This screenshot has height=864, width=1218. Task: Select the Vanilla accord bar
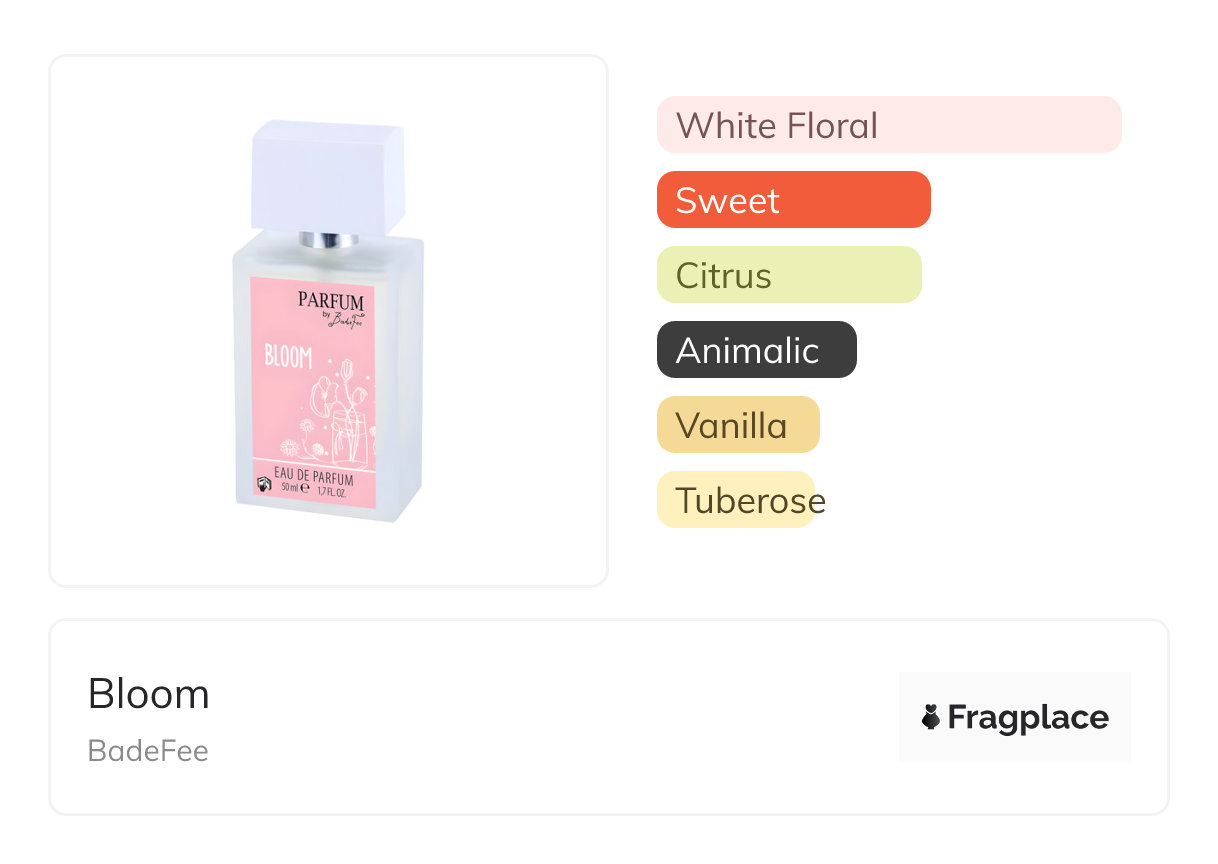(737, 425)
